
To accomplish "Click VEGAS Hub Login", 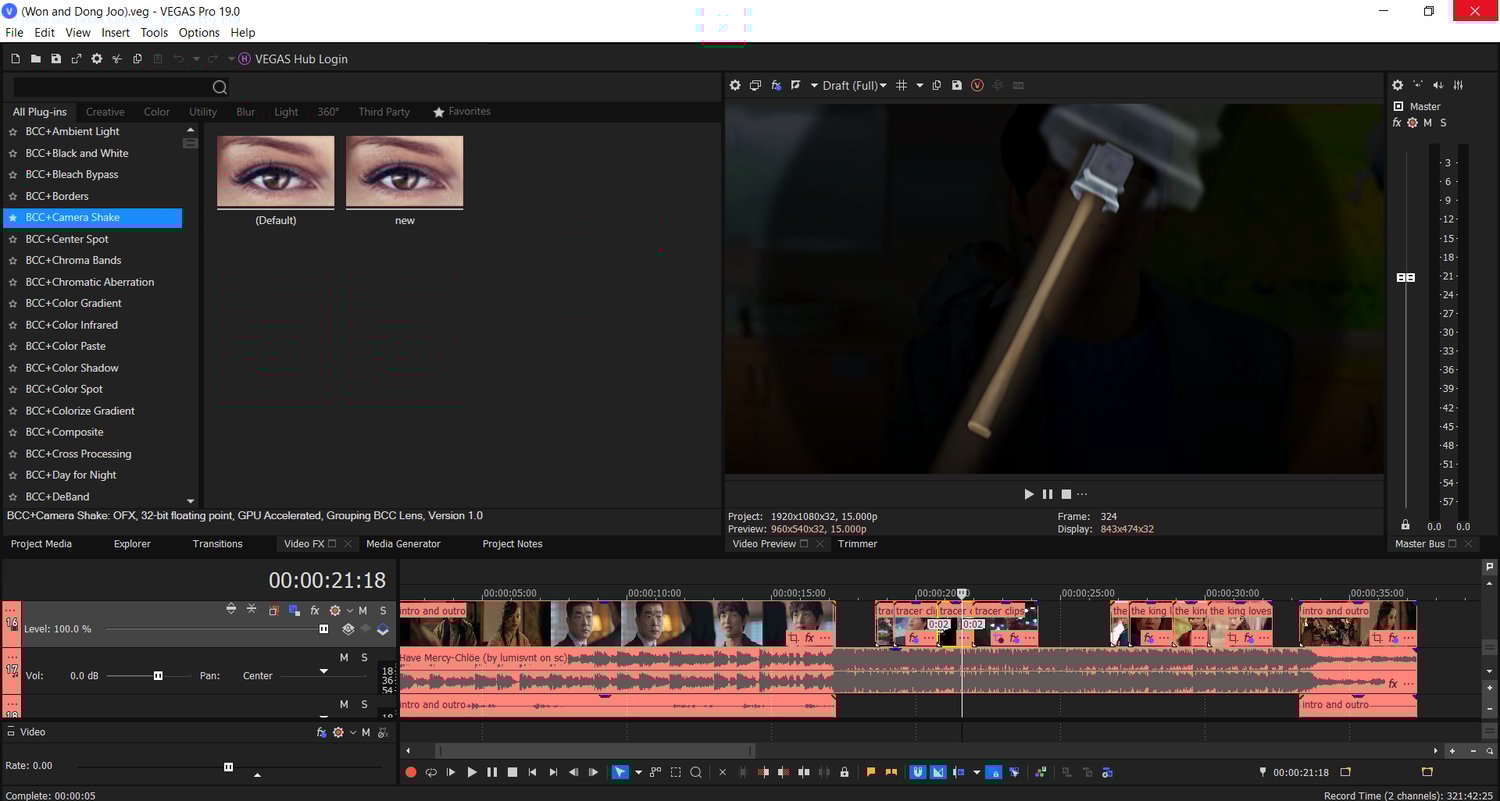I will [x=301, y=59].
